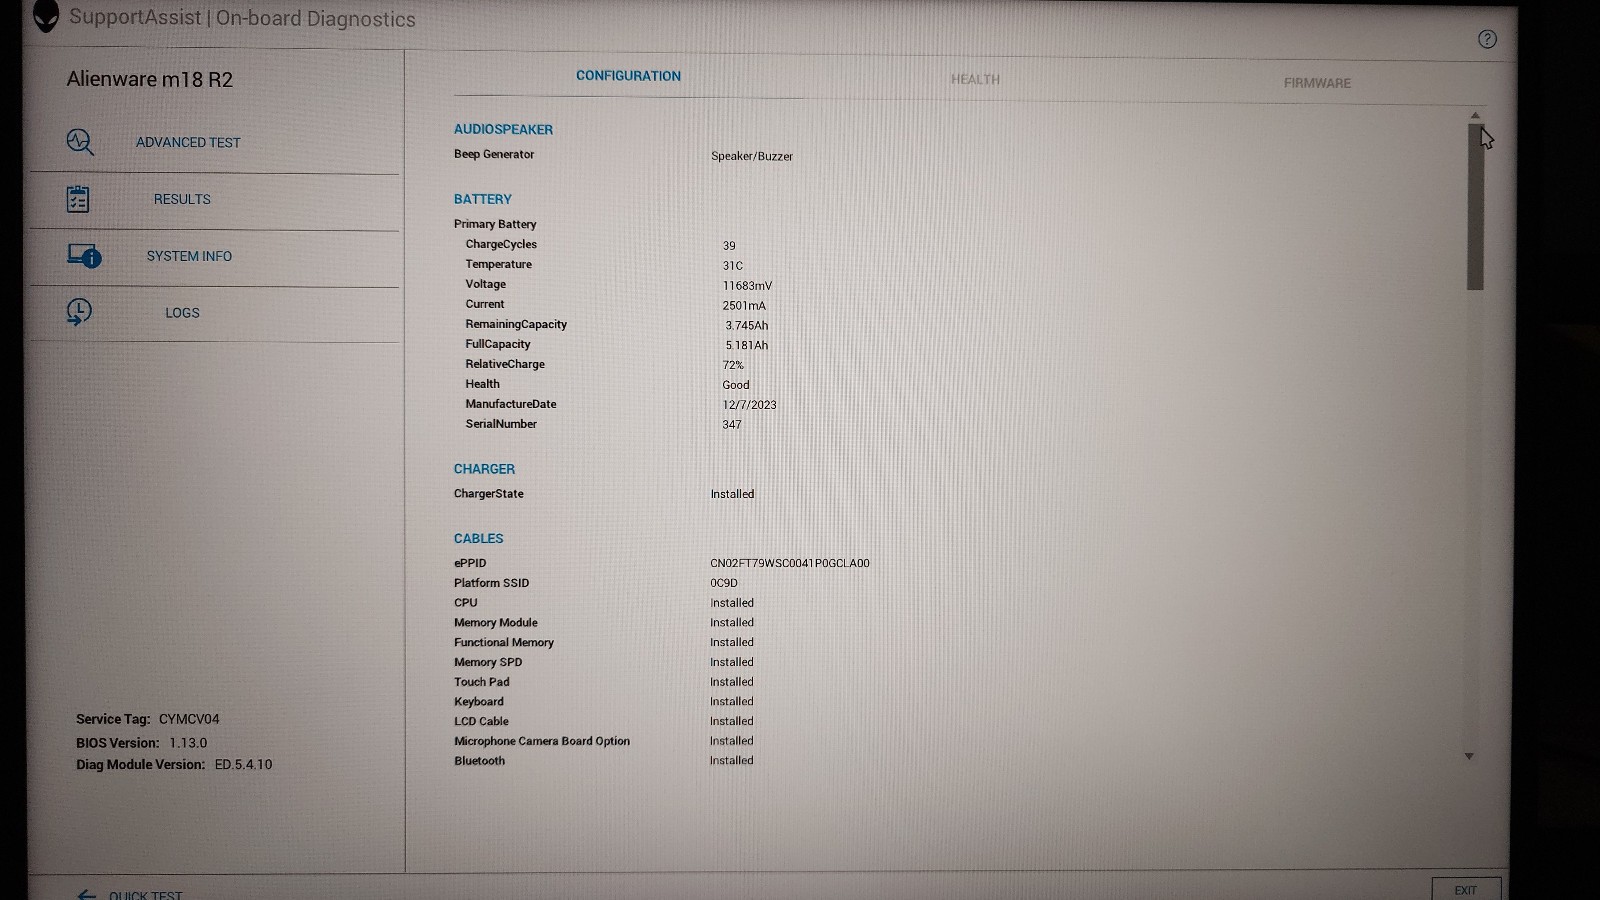1600x900 pixels.
Task: Open the ADVANCED TEST section
Action: click(188, 142)
